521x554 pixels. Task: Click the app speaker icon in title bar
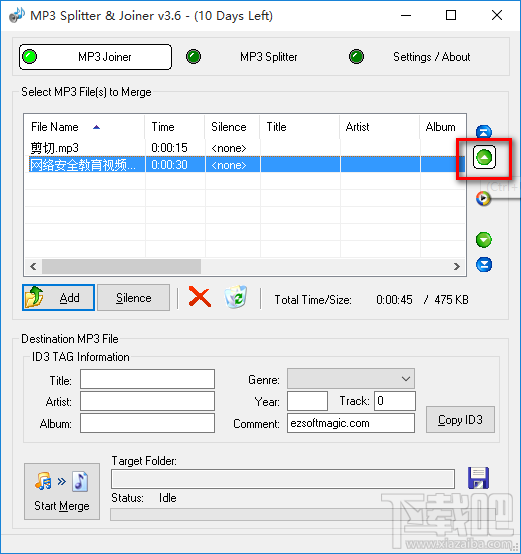17,15
